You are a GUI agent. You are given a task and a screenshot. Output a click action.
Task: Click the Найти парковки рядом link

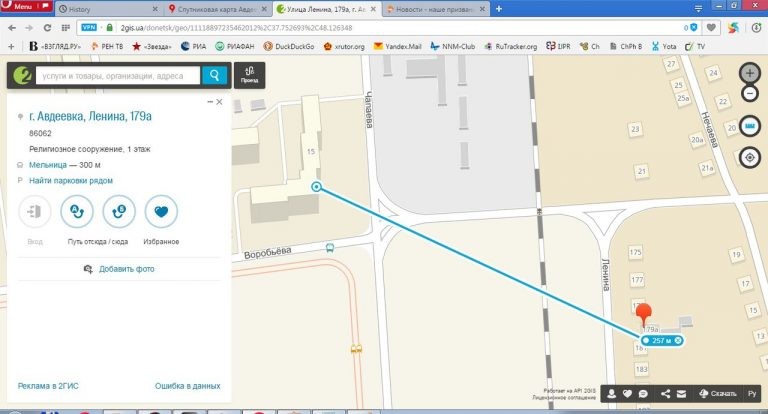pos(70,180)
